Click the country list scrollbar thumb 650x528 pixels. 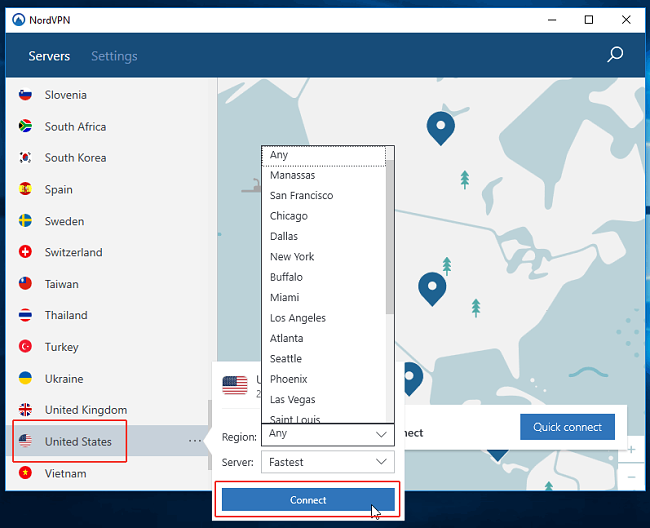(x=210, y=435)
